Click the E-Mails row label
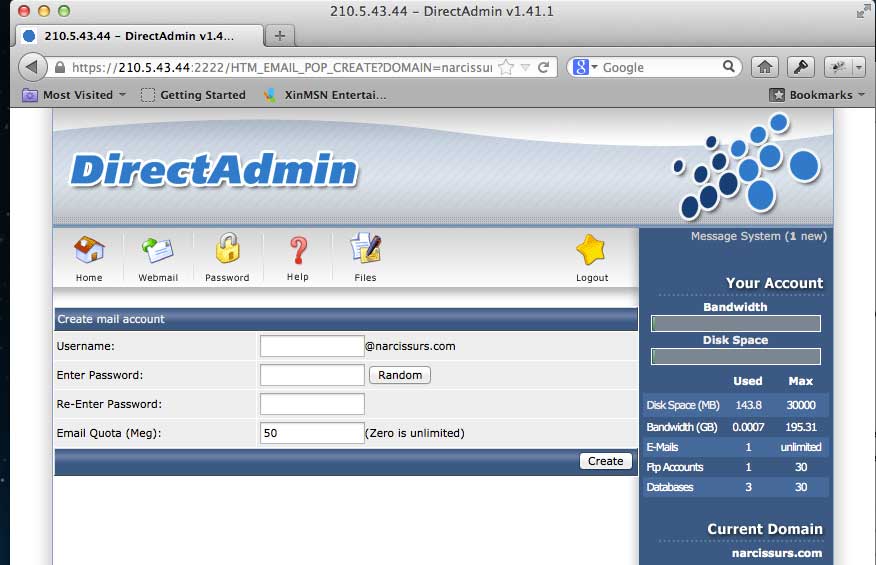The width and height of the screenshot is (876, 565). click(x=662, y=447)
